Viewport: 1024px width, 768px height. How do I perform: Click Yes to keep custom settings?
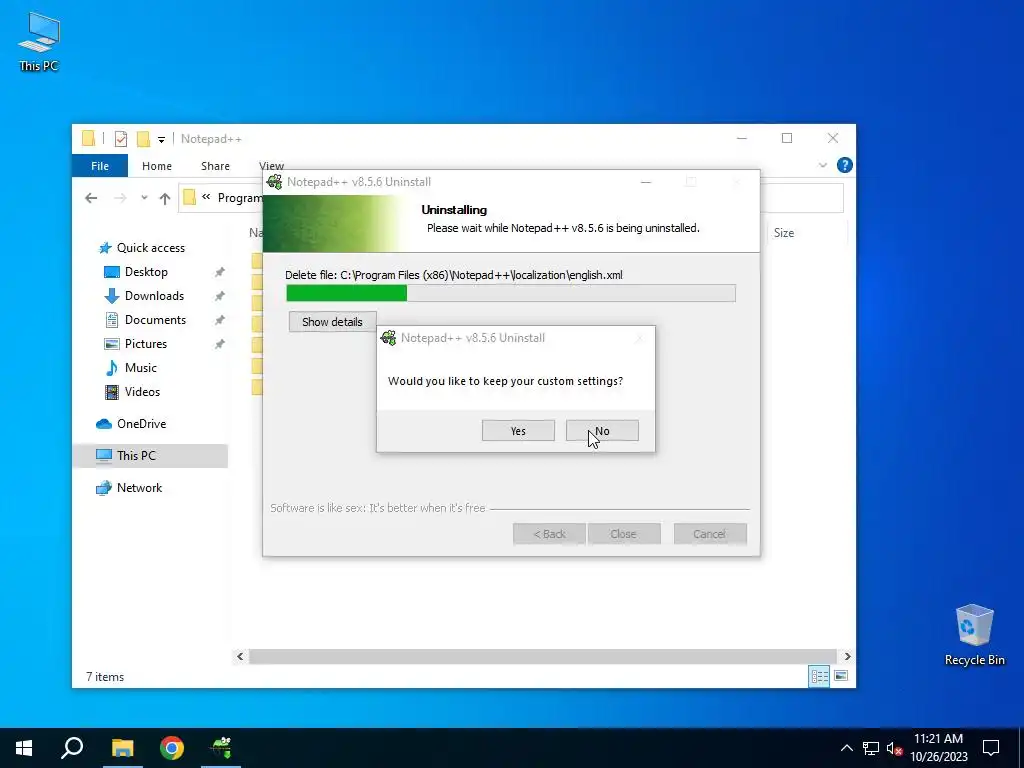tap(518, 431)
